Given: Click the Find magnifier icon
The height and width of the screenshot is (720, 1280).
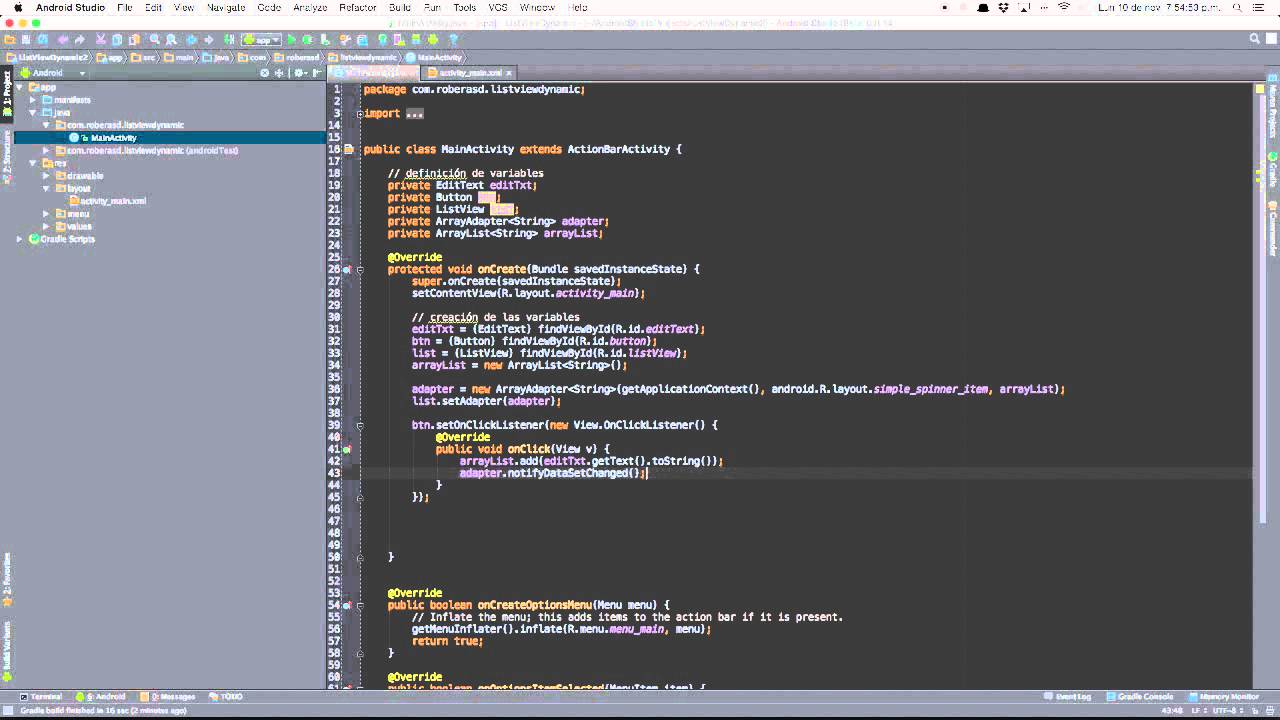Looking at the screenshot, I should (x=154, y=40).
